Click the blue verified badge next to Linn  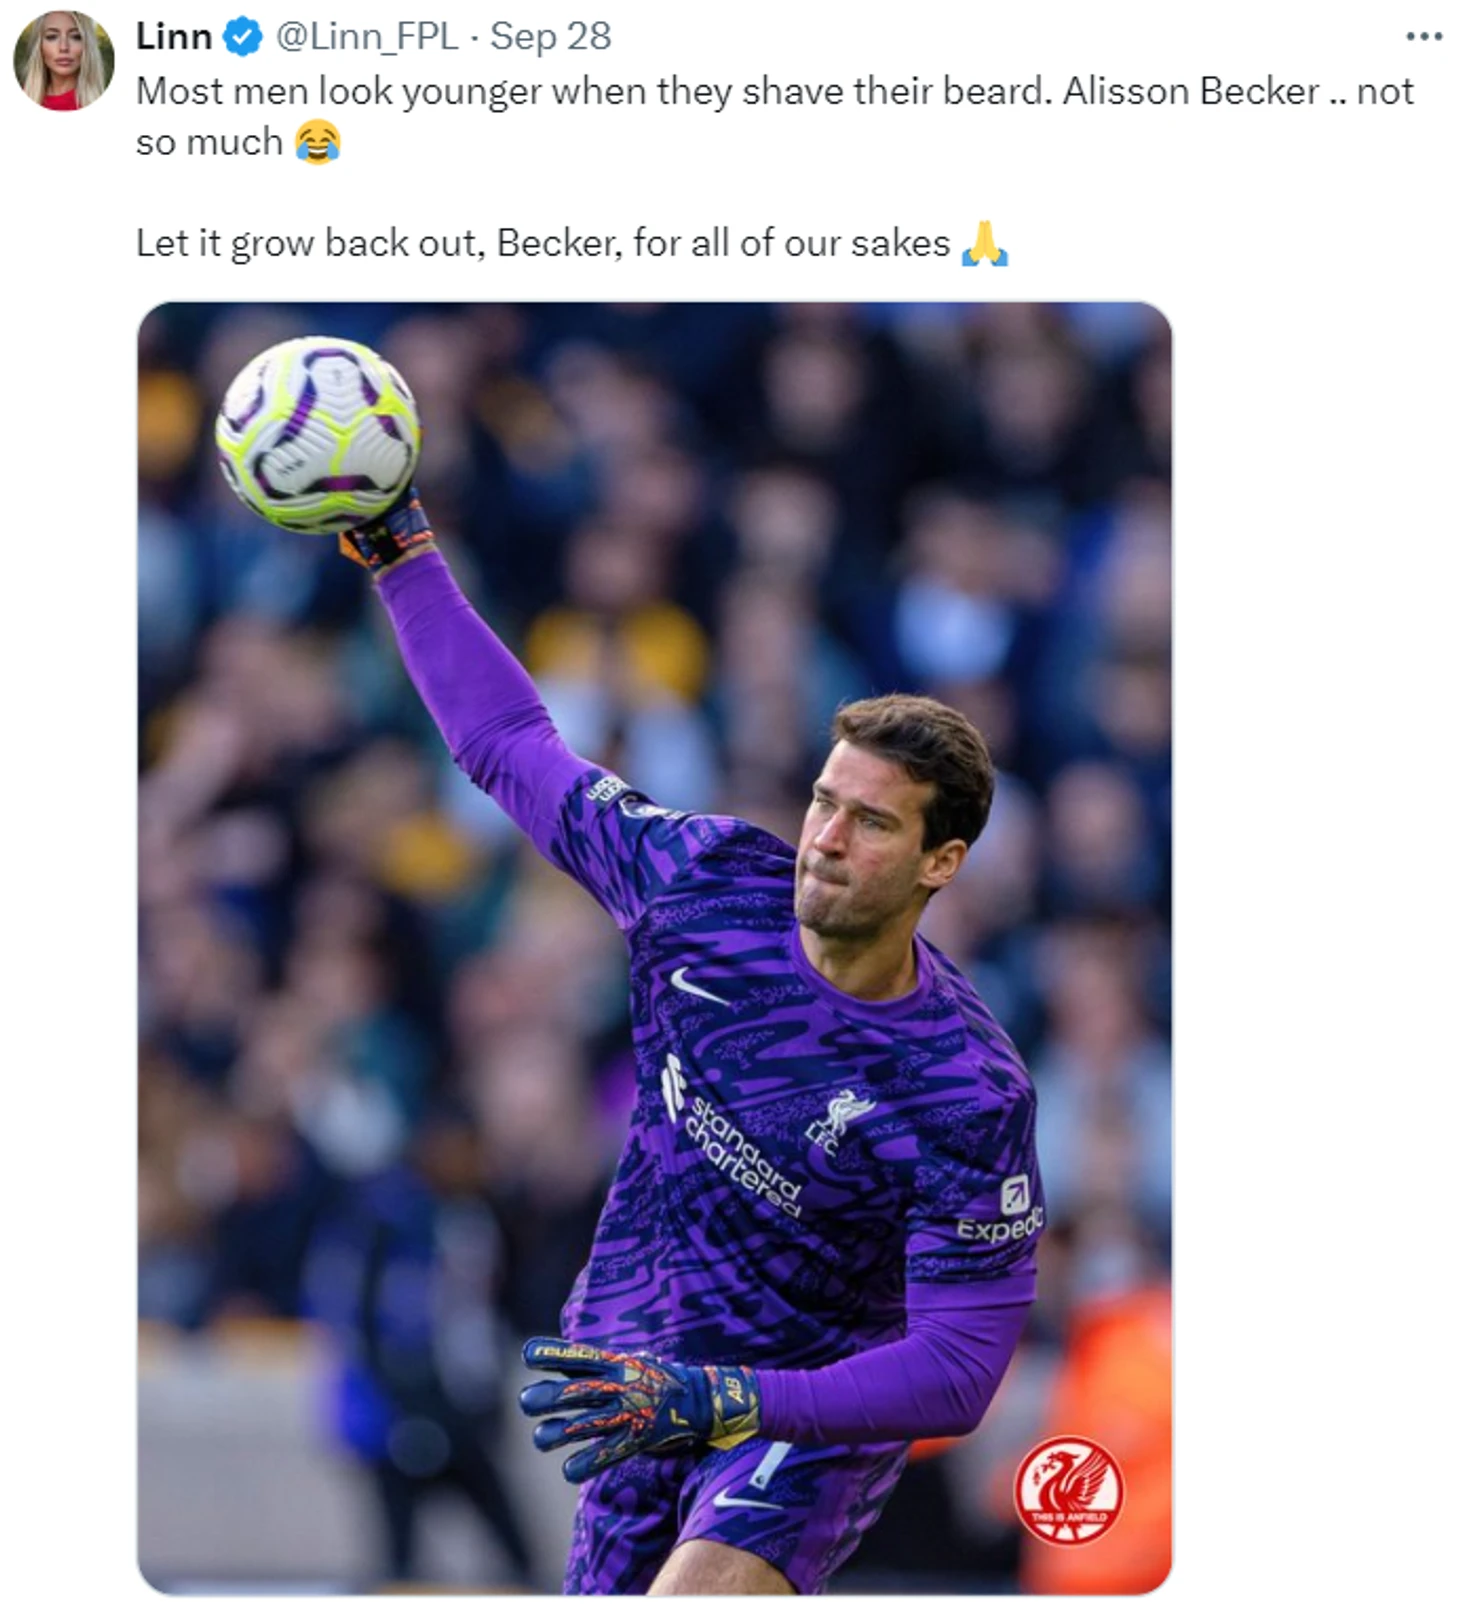(243, 37)
